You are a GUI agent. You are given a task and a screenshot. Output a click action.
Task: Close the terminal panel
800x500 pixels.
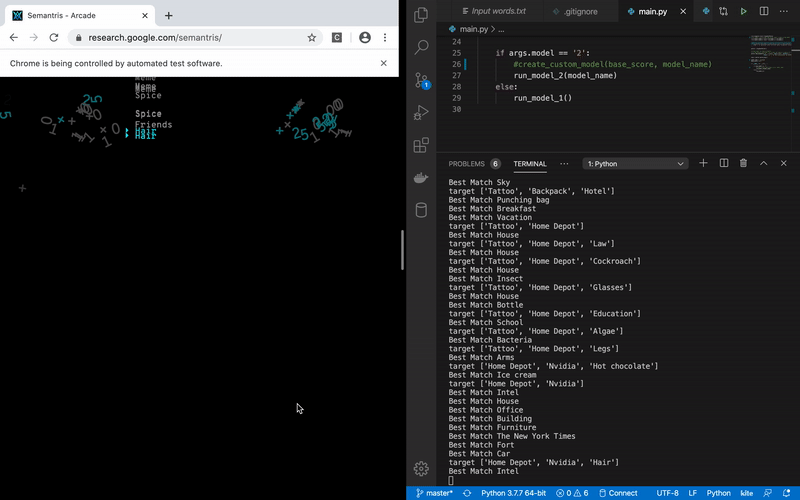click(784, 163)
